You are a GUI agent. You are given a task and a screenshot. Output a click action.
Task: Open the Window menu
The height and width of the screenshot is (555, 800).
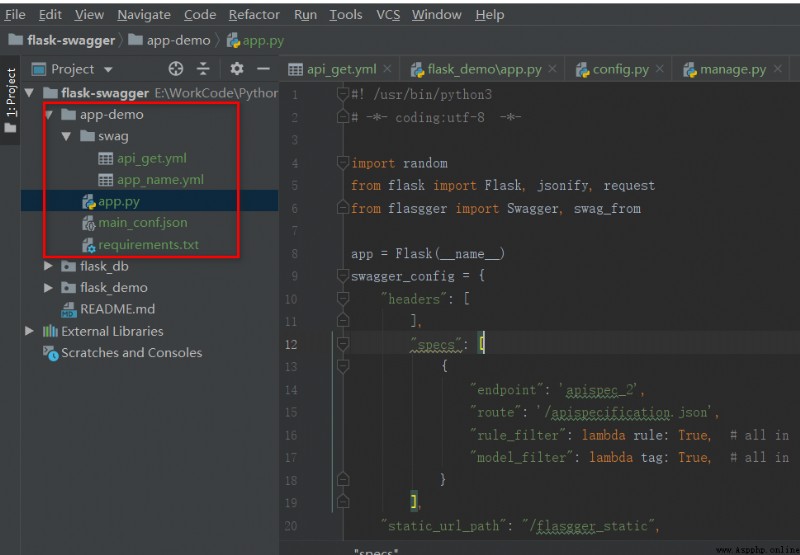pos(436,15)
